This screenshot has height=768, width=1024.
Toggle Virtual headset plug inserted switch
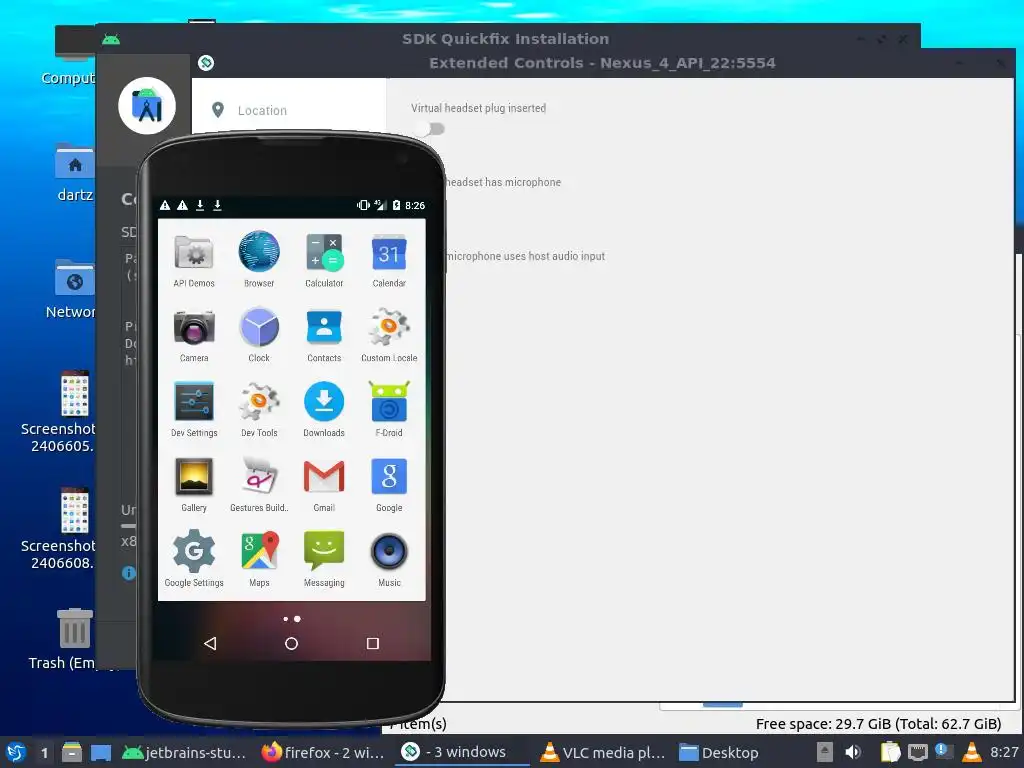(429, 129)
